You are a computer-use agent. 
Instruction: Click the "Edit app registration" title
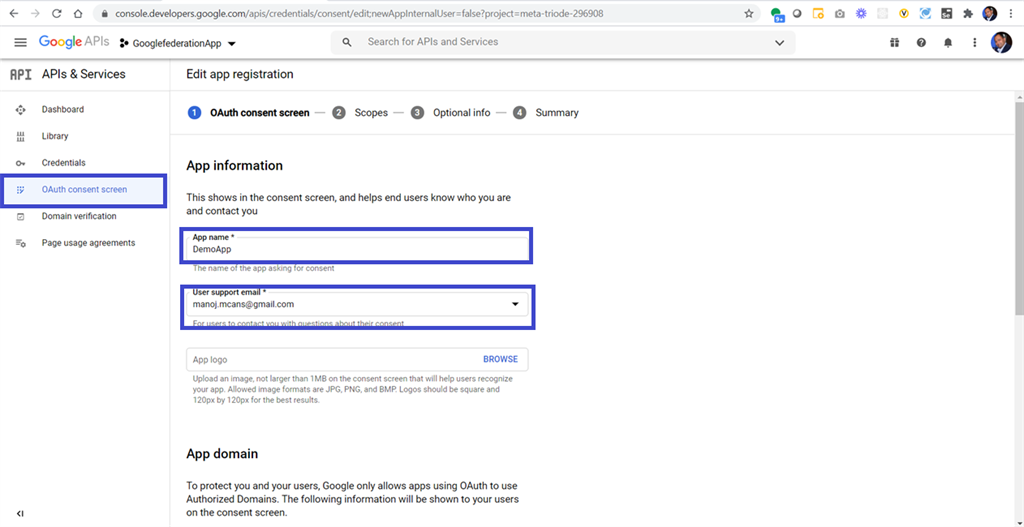[240, 74]
